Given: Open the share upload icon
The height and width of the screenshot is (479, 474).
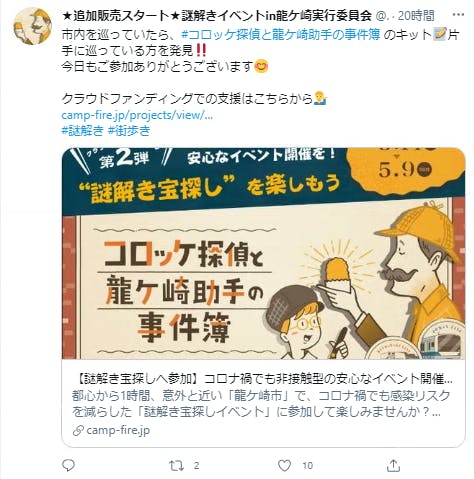Looking at the screenshot, I should 393,465.
